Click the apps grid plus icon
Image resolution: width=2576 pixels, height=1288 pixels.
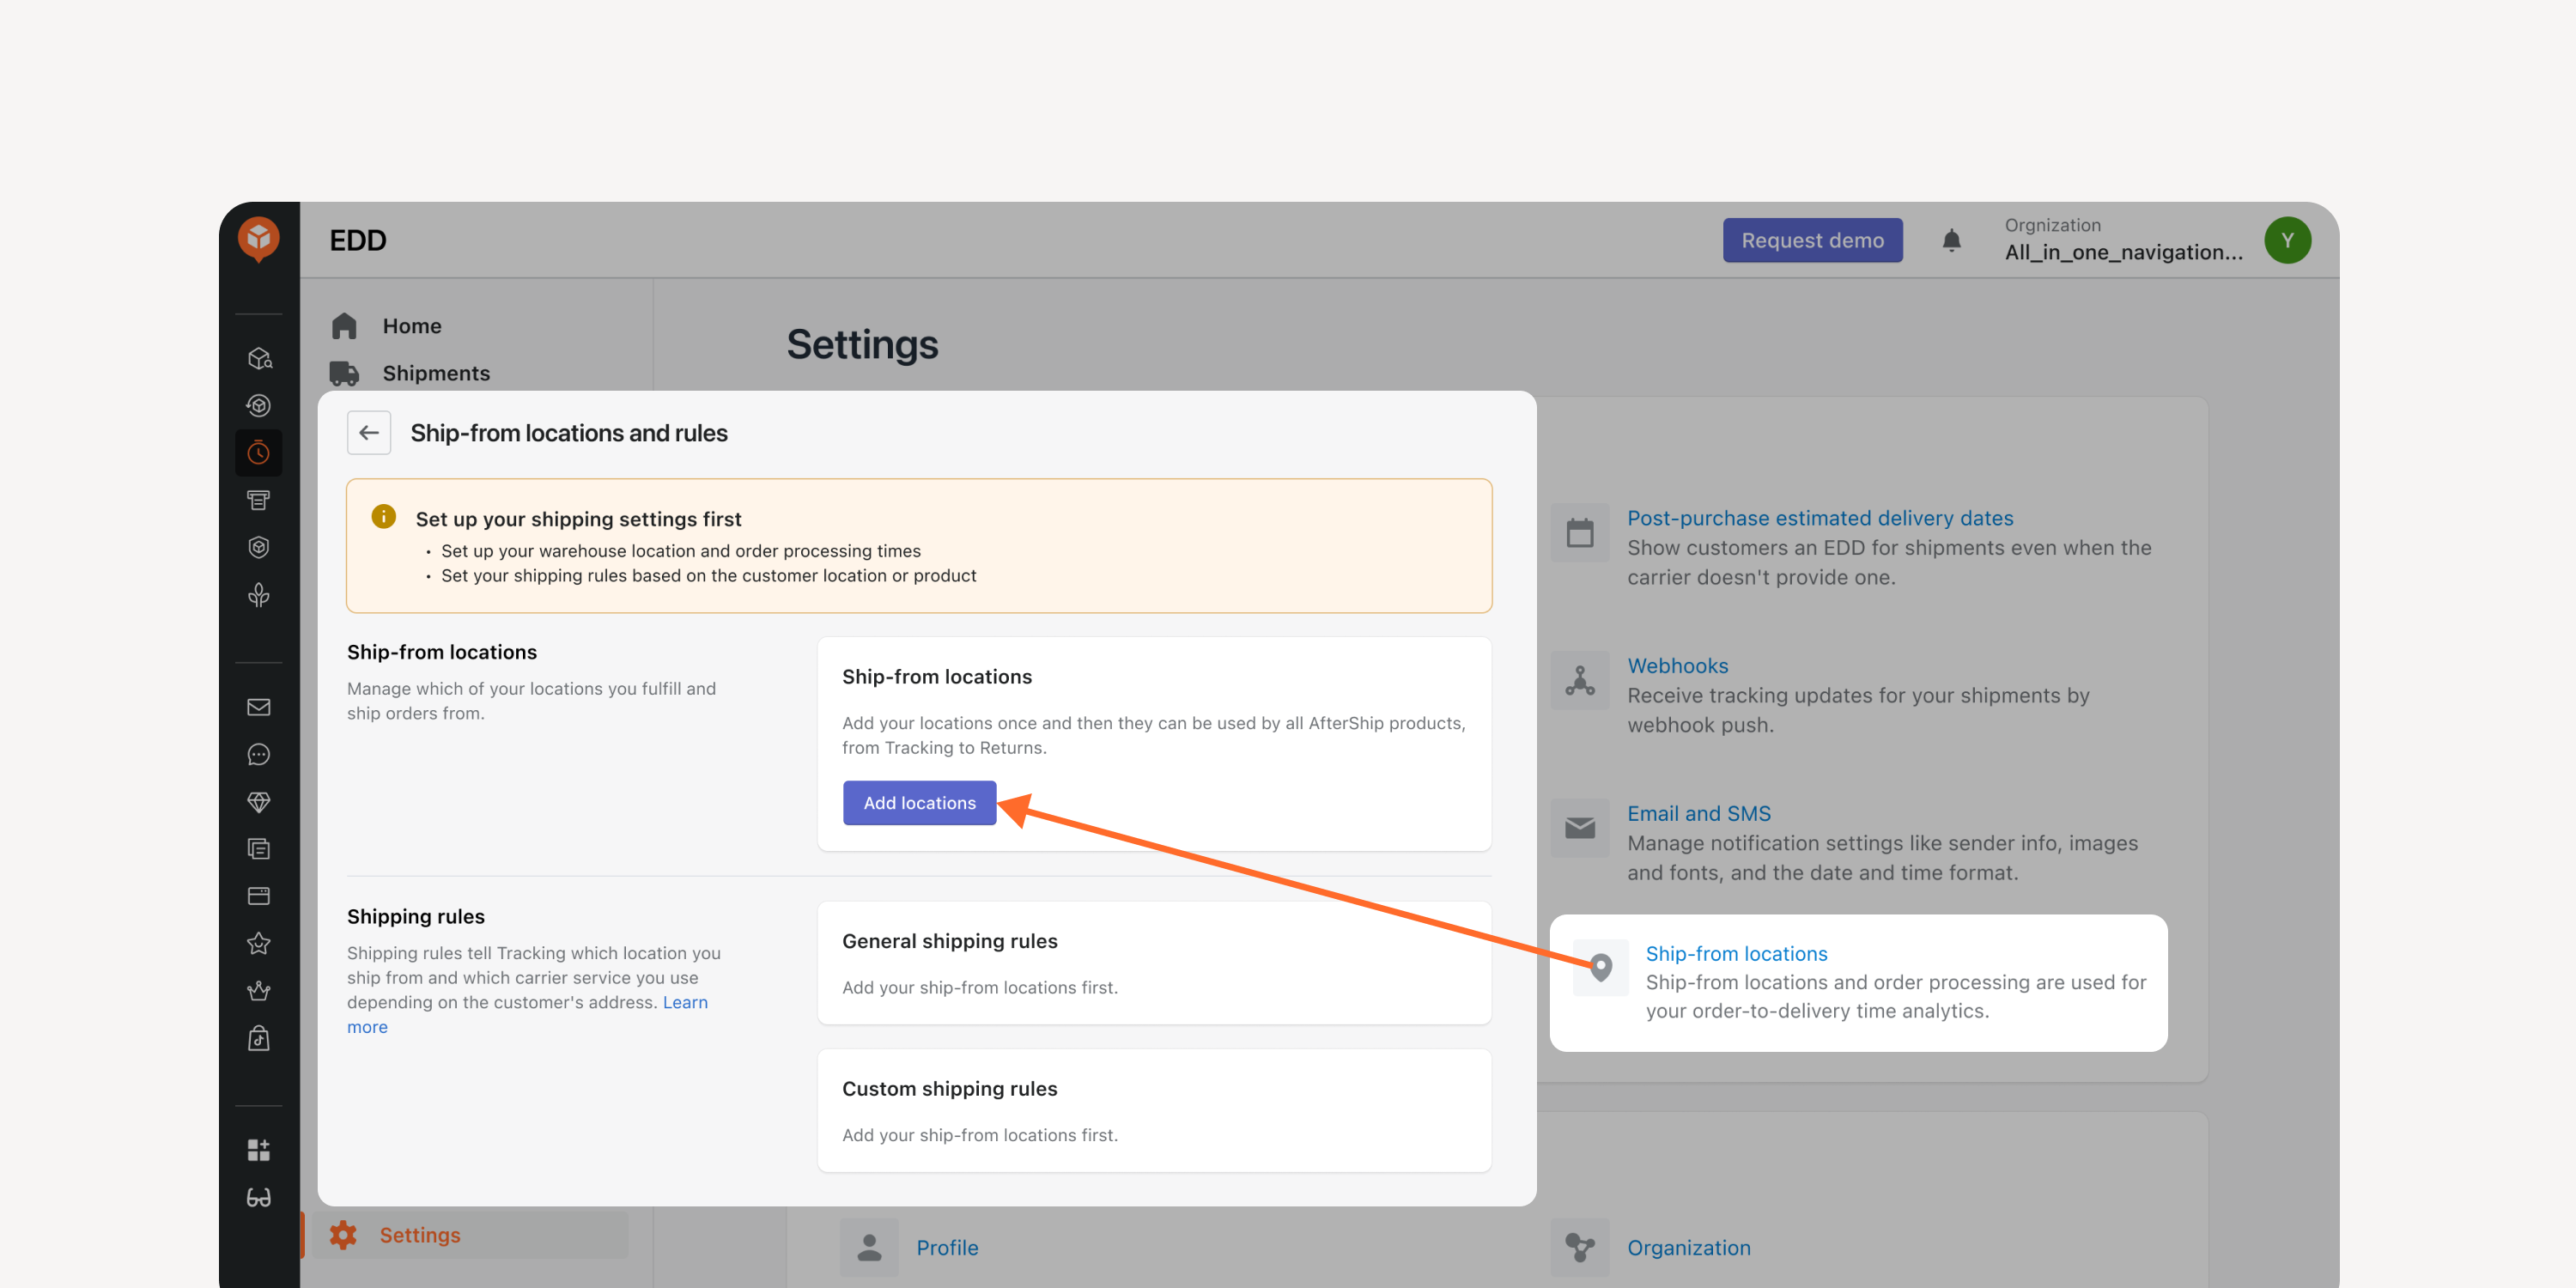pos(259,1150)
